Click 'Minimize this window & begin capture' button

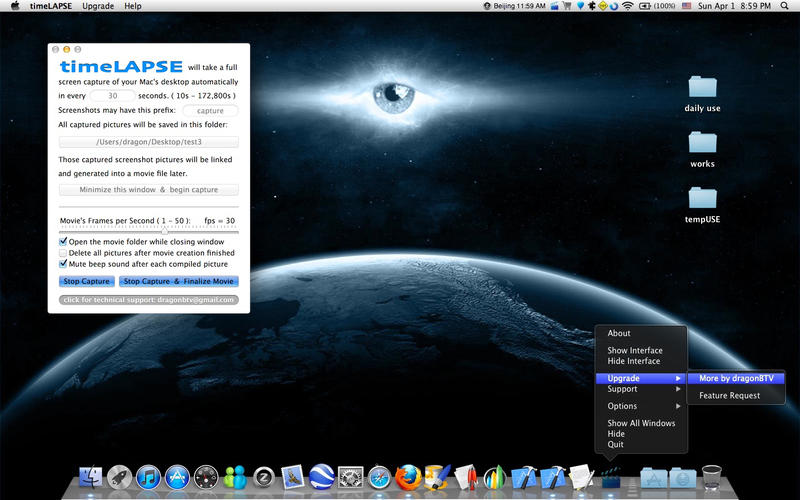pyautogui.click(x=148, y=190)
